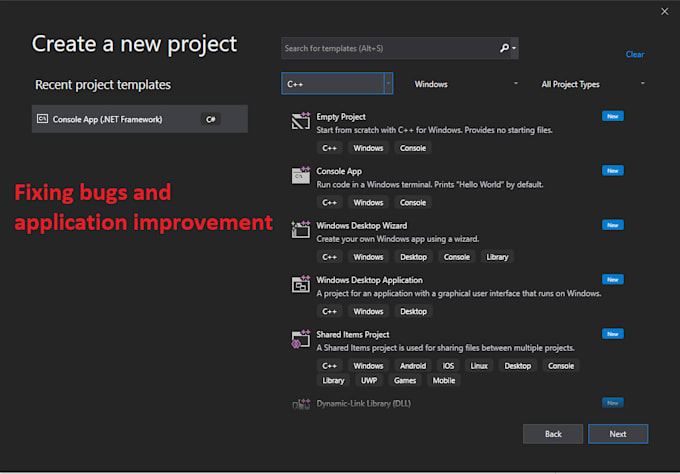Click the Mobile tag under Shared Items Project
Screen dimensions: 680x474
[x=444, y=381]
